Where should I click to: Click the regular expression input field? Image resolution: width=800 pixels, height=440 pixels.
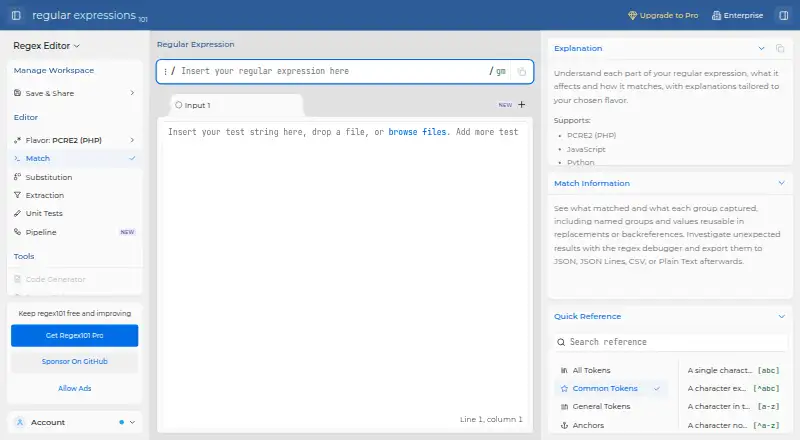pos(332,71)
